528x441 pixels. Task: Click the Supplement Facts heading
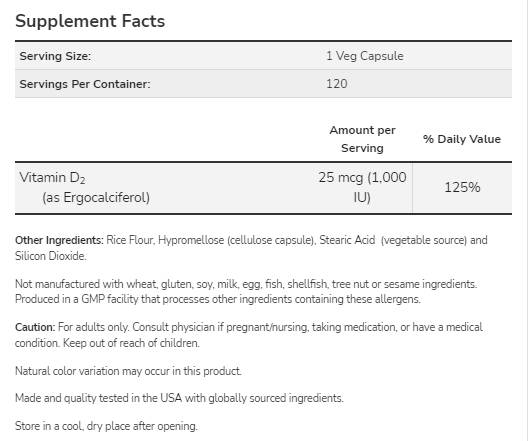coord(90,21)
